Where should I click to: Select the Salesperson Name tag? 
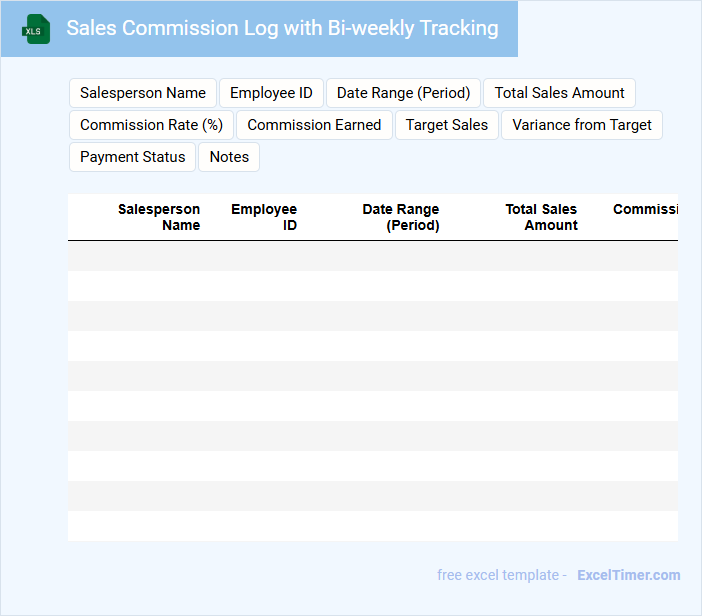143,93
